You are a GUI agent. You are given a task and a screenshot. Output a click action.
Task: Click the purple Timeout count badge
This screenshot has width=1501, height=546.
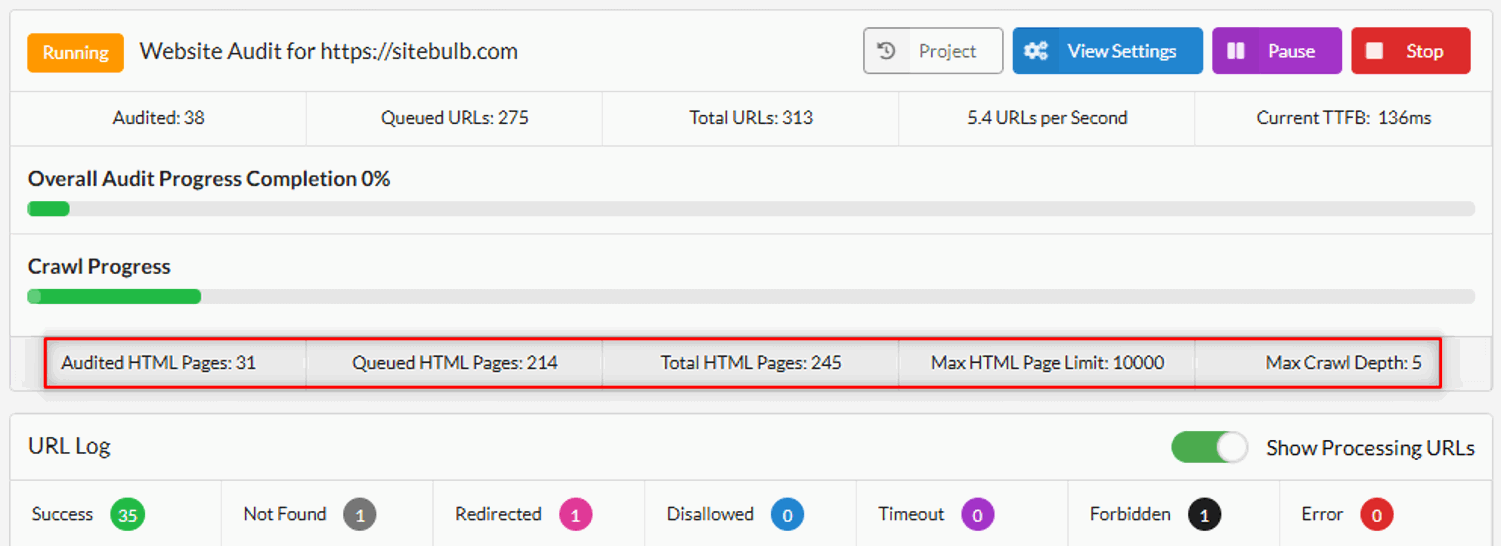coord(977,515)
